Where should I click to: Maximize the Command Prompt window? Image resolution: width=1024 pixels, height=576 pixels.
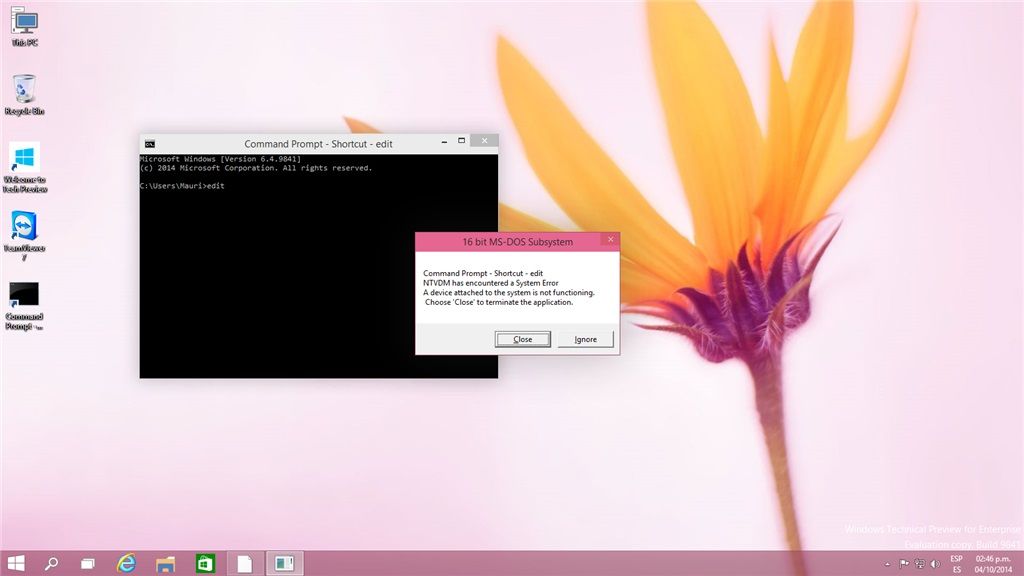point(460,143)
